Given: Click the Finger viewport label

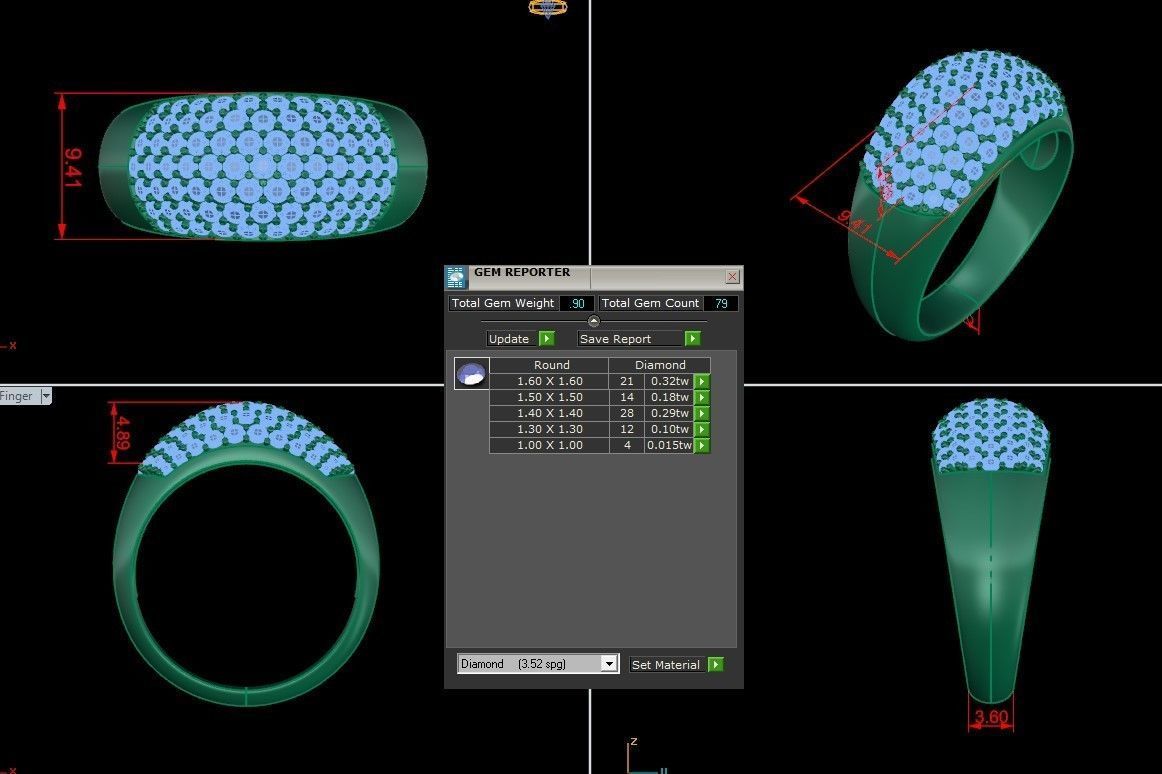Looking at the screenshot, I should 16,396.
